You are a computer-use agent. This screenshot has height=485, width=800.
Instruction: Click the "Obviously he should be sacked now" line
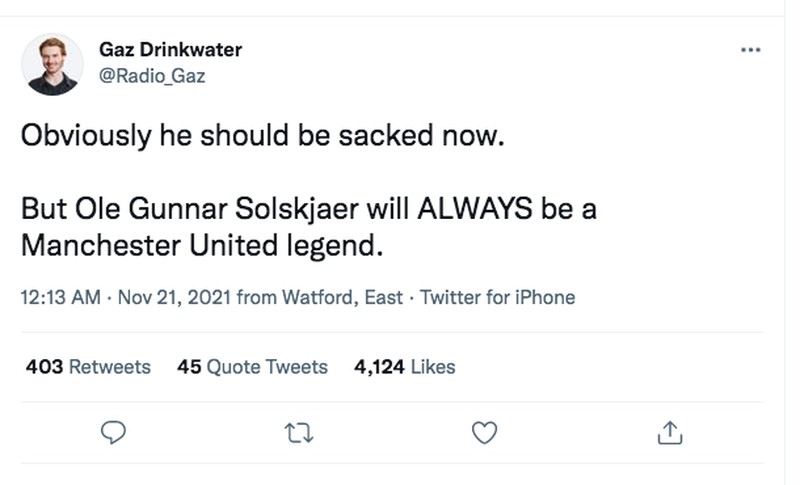(258, 136)
